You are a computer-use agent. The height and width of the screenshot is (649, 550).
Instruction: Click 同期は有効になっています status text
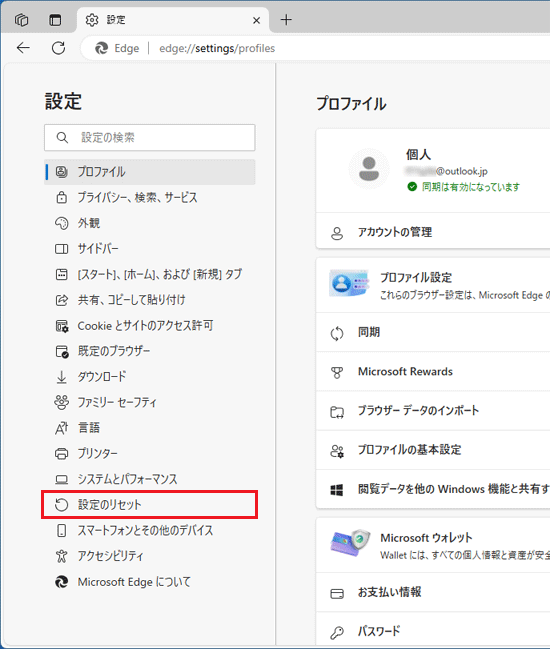pyautogui.click(x=471, y=187)
